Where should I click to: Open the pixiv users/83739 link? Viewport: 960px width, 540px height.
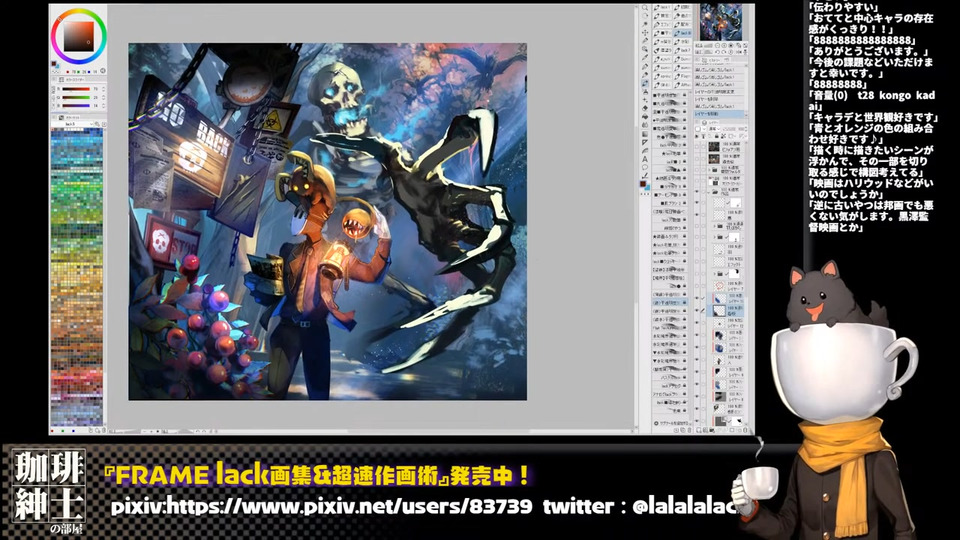(x=321, y=506)
